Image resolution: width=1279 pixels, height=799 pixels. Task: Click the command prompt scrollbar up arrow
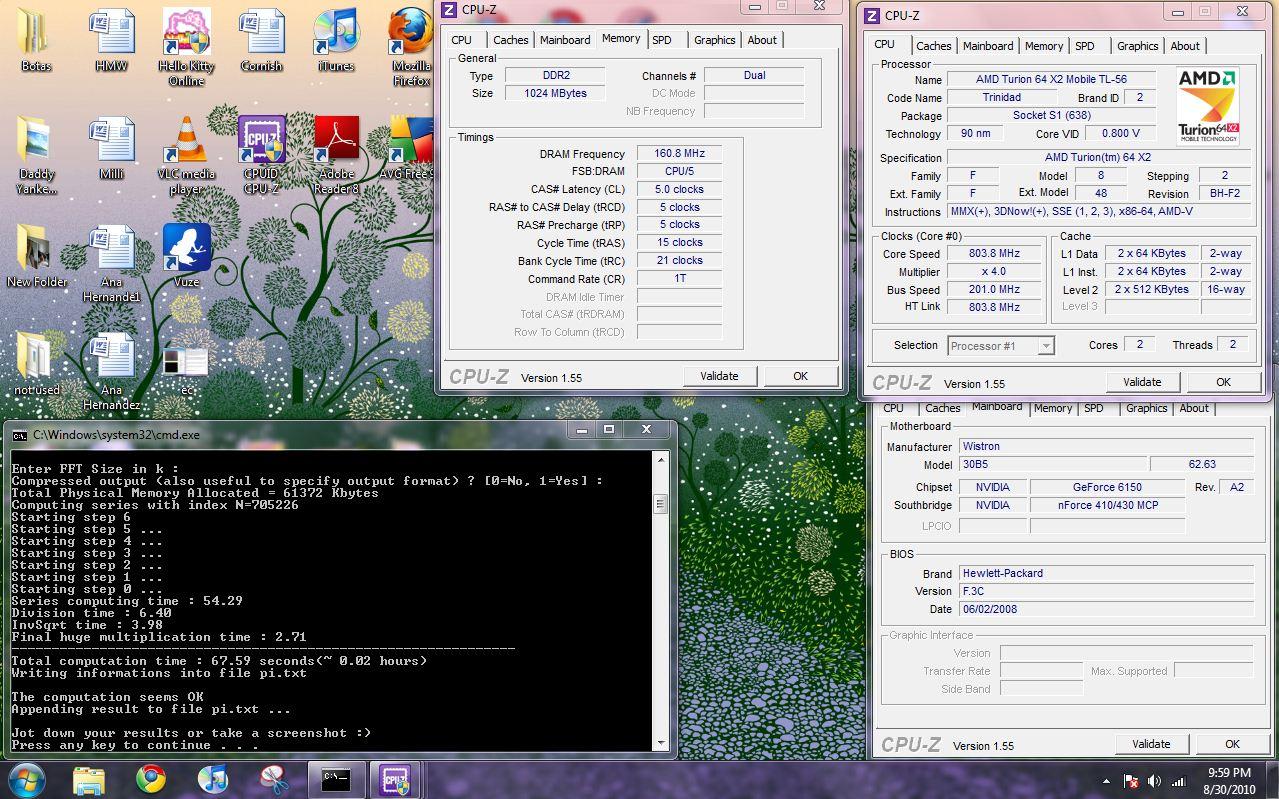661,461
